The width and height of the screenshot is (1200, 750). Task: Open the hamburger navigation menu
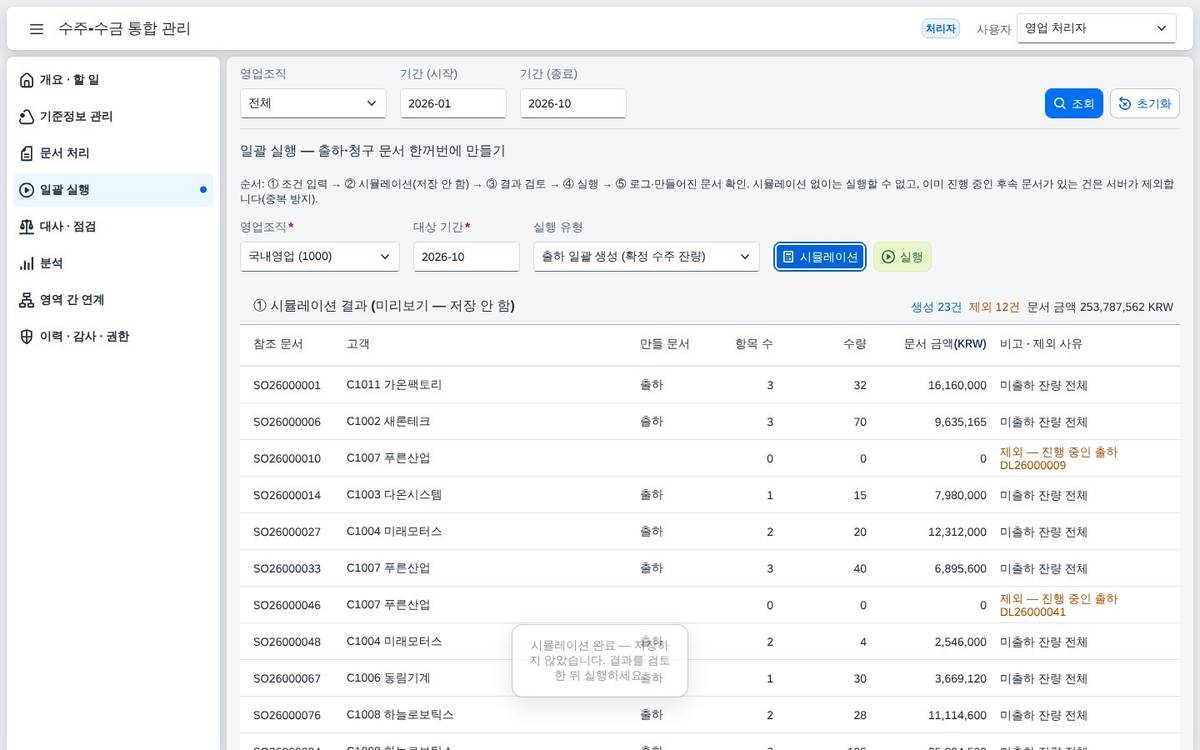click(x=36, y=29)
